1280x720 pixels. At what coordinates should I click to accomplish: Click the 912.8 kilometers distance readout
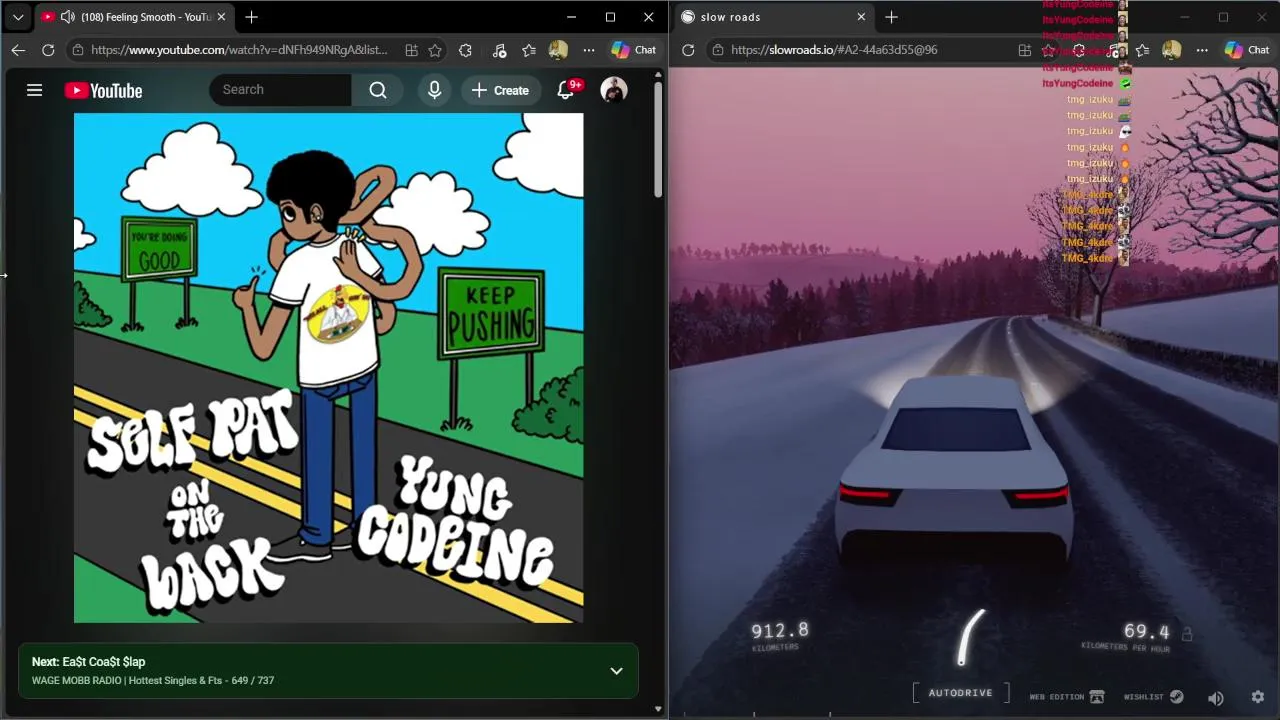(x=780, y=631)
